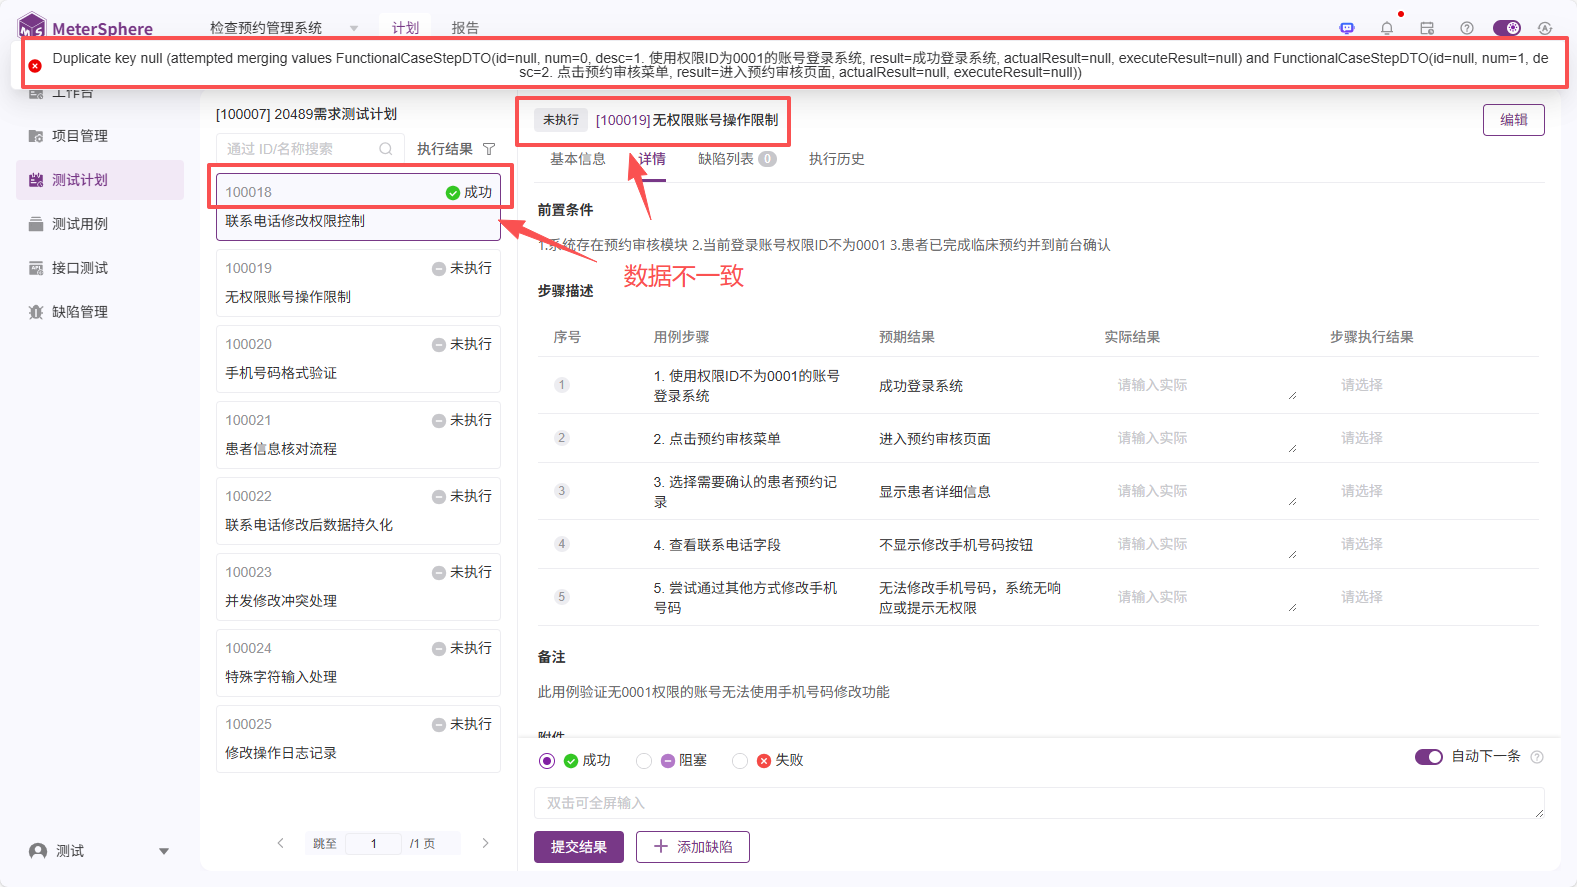Switch to the 执行历史 tab
The height and width of the screenshot is (887, 1577).
tap(836, 159)
